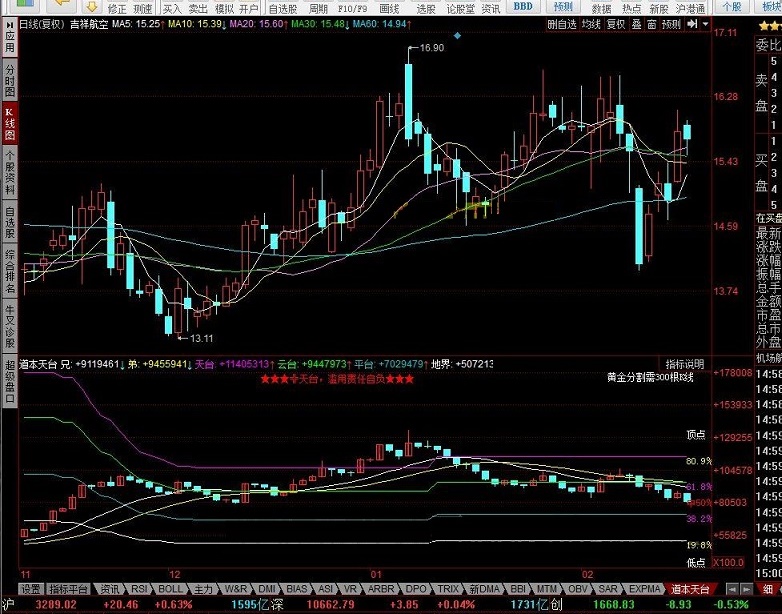782x614 pixels.
Task: Click 删自选 to remove from watchlist
Action: [x=562, y=24]
